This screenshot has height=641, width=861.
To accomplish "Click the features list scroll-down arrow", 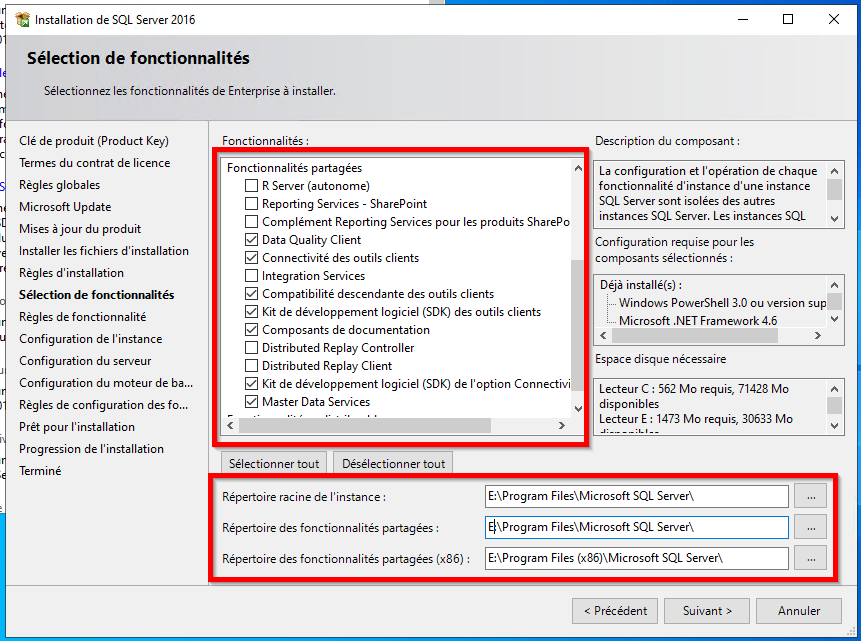I will tap(578, 408).
